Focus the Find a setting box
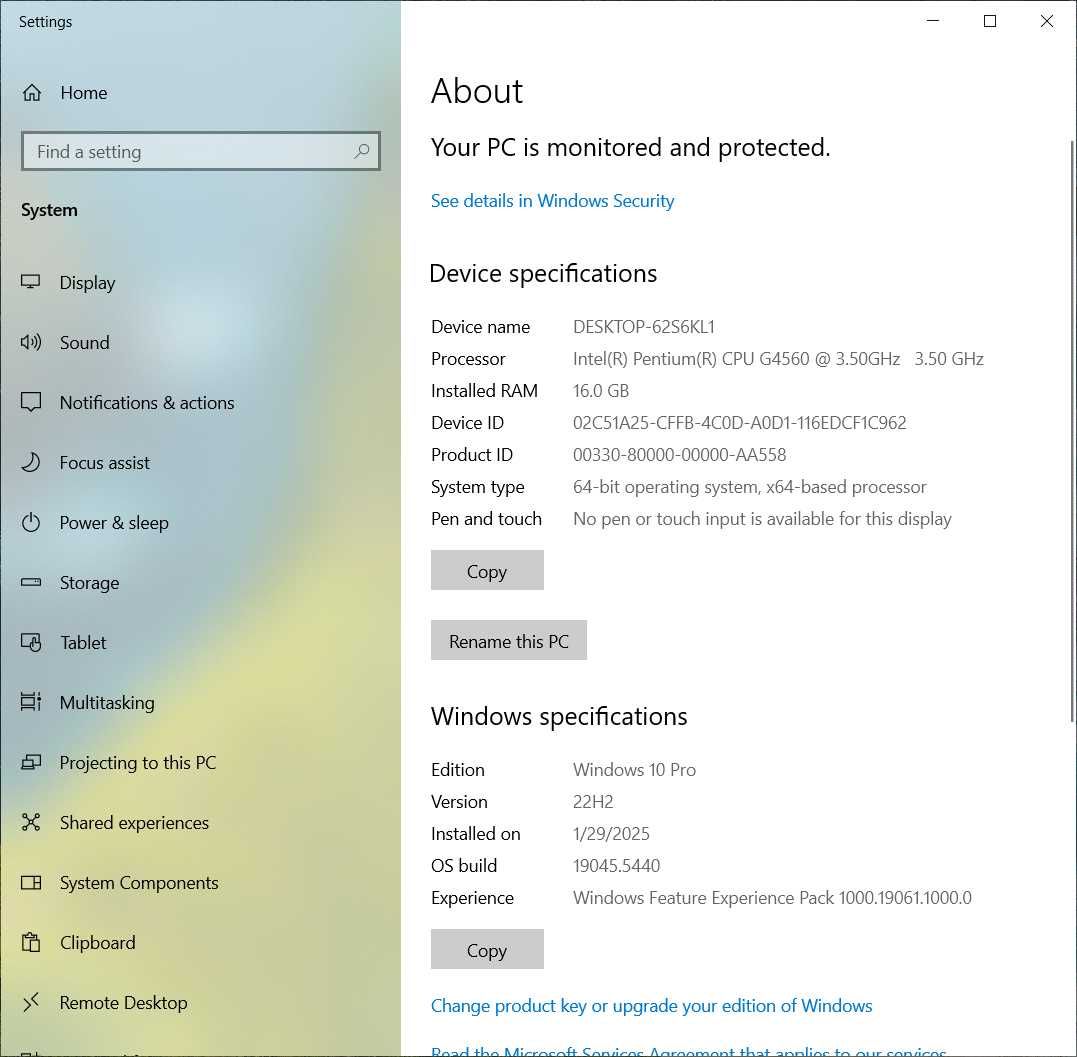This screenshot has height=1057, width=1077. click(201, 151)
